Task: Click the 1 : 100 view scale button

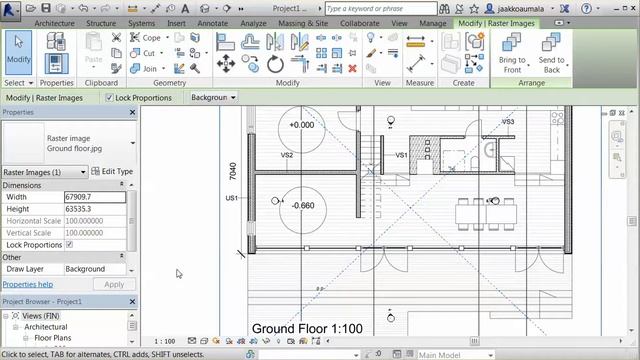Action: pyautogui.click(x=165, y=341)
